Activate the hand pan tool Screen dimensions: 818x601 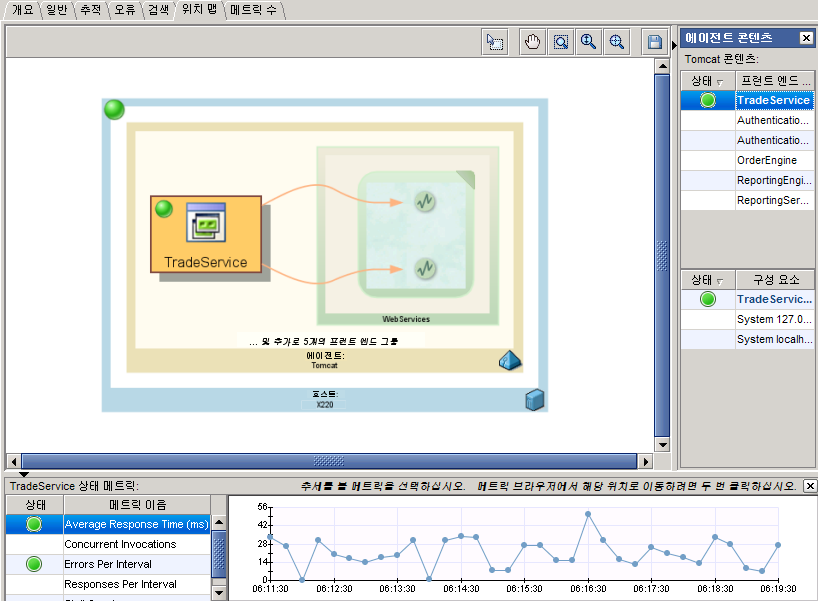pos(532,42)
